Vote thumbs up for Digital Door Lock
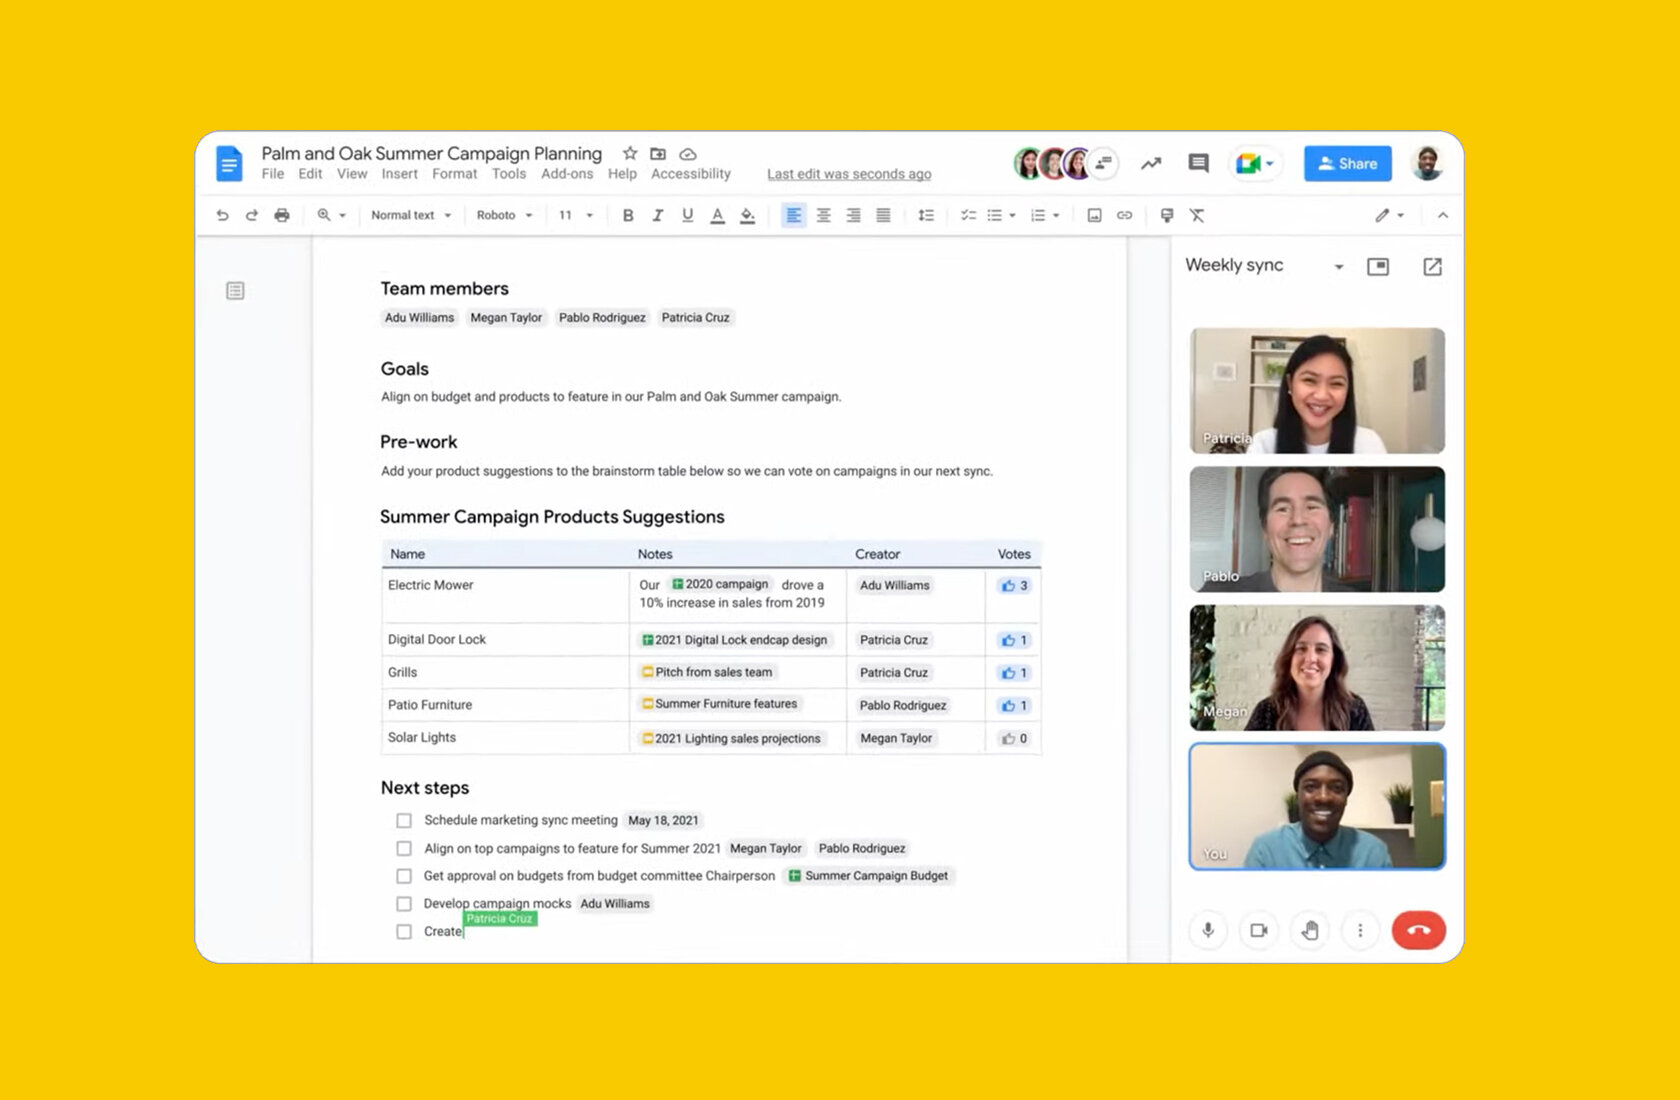This screenshot has width=1680, height=1100. click(x=1014, y=640)
